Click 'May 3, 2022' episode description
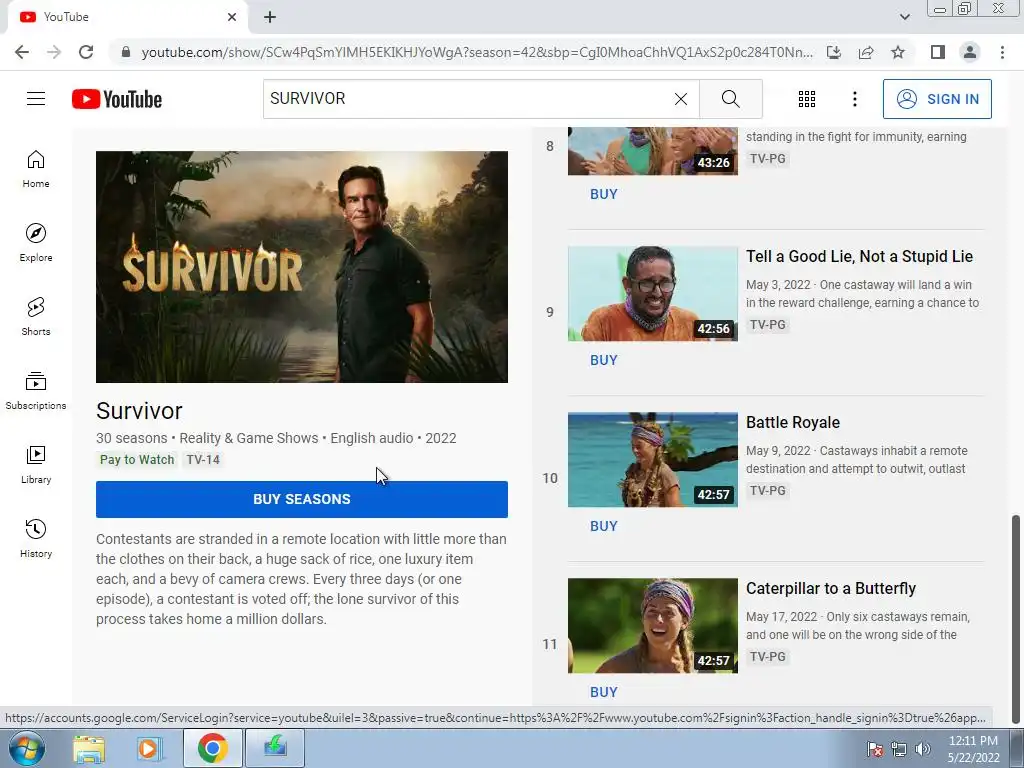Image resolution: width=1024 pixels, height=768 pixels. tap(863, 294)
